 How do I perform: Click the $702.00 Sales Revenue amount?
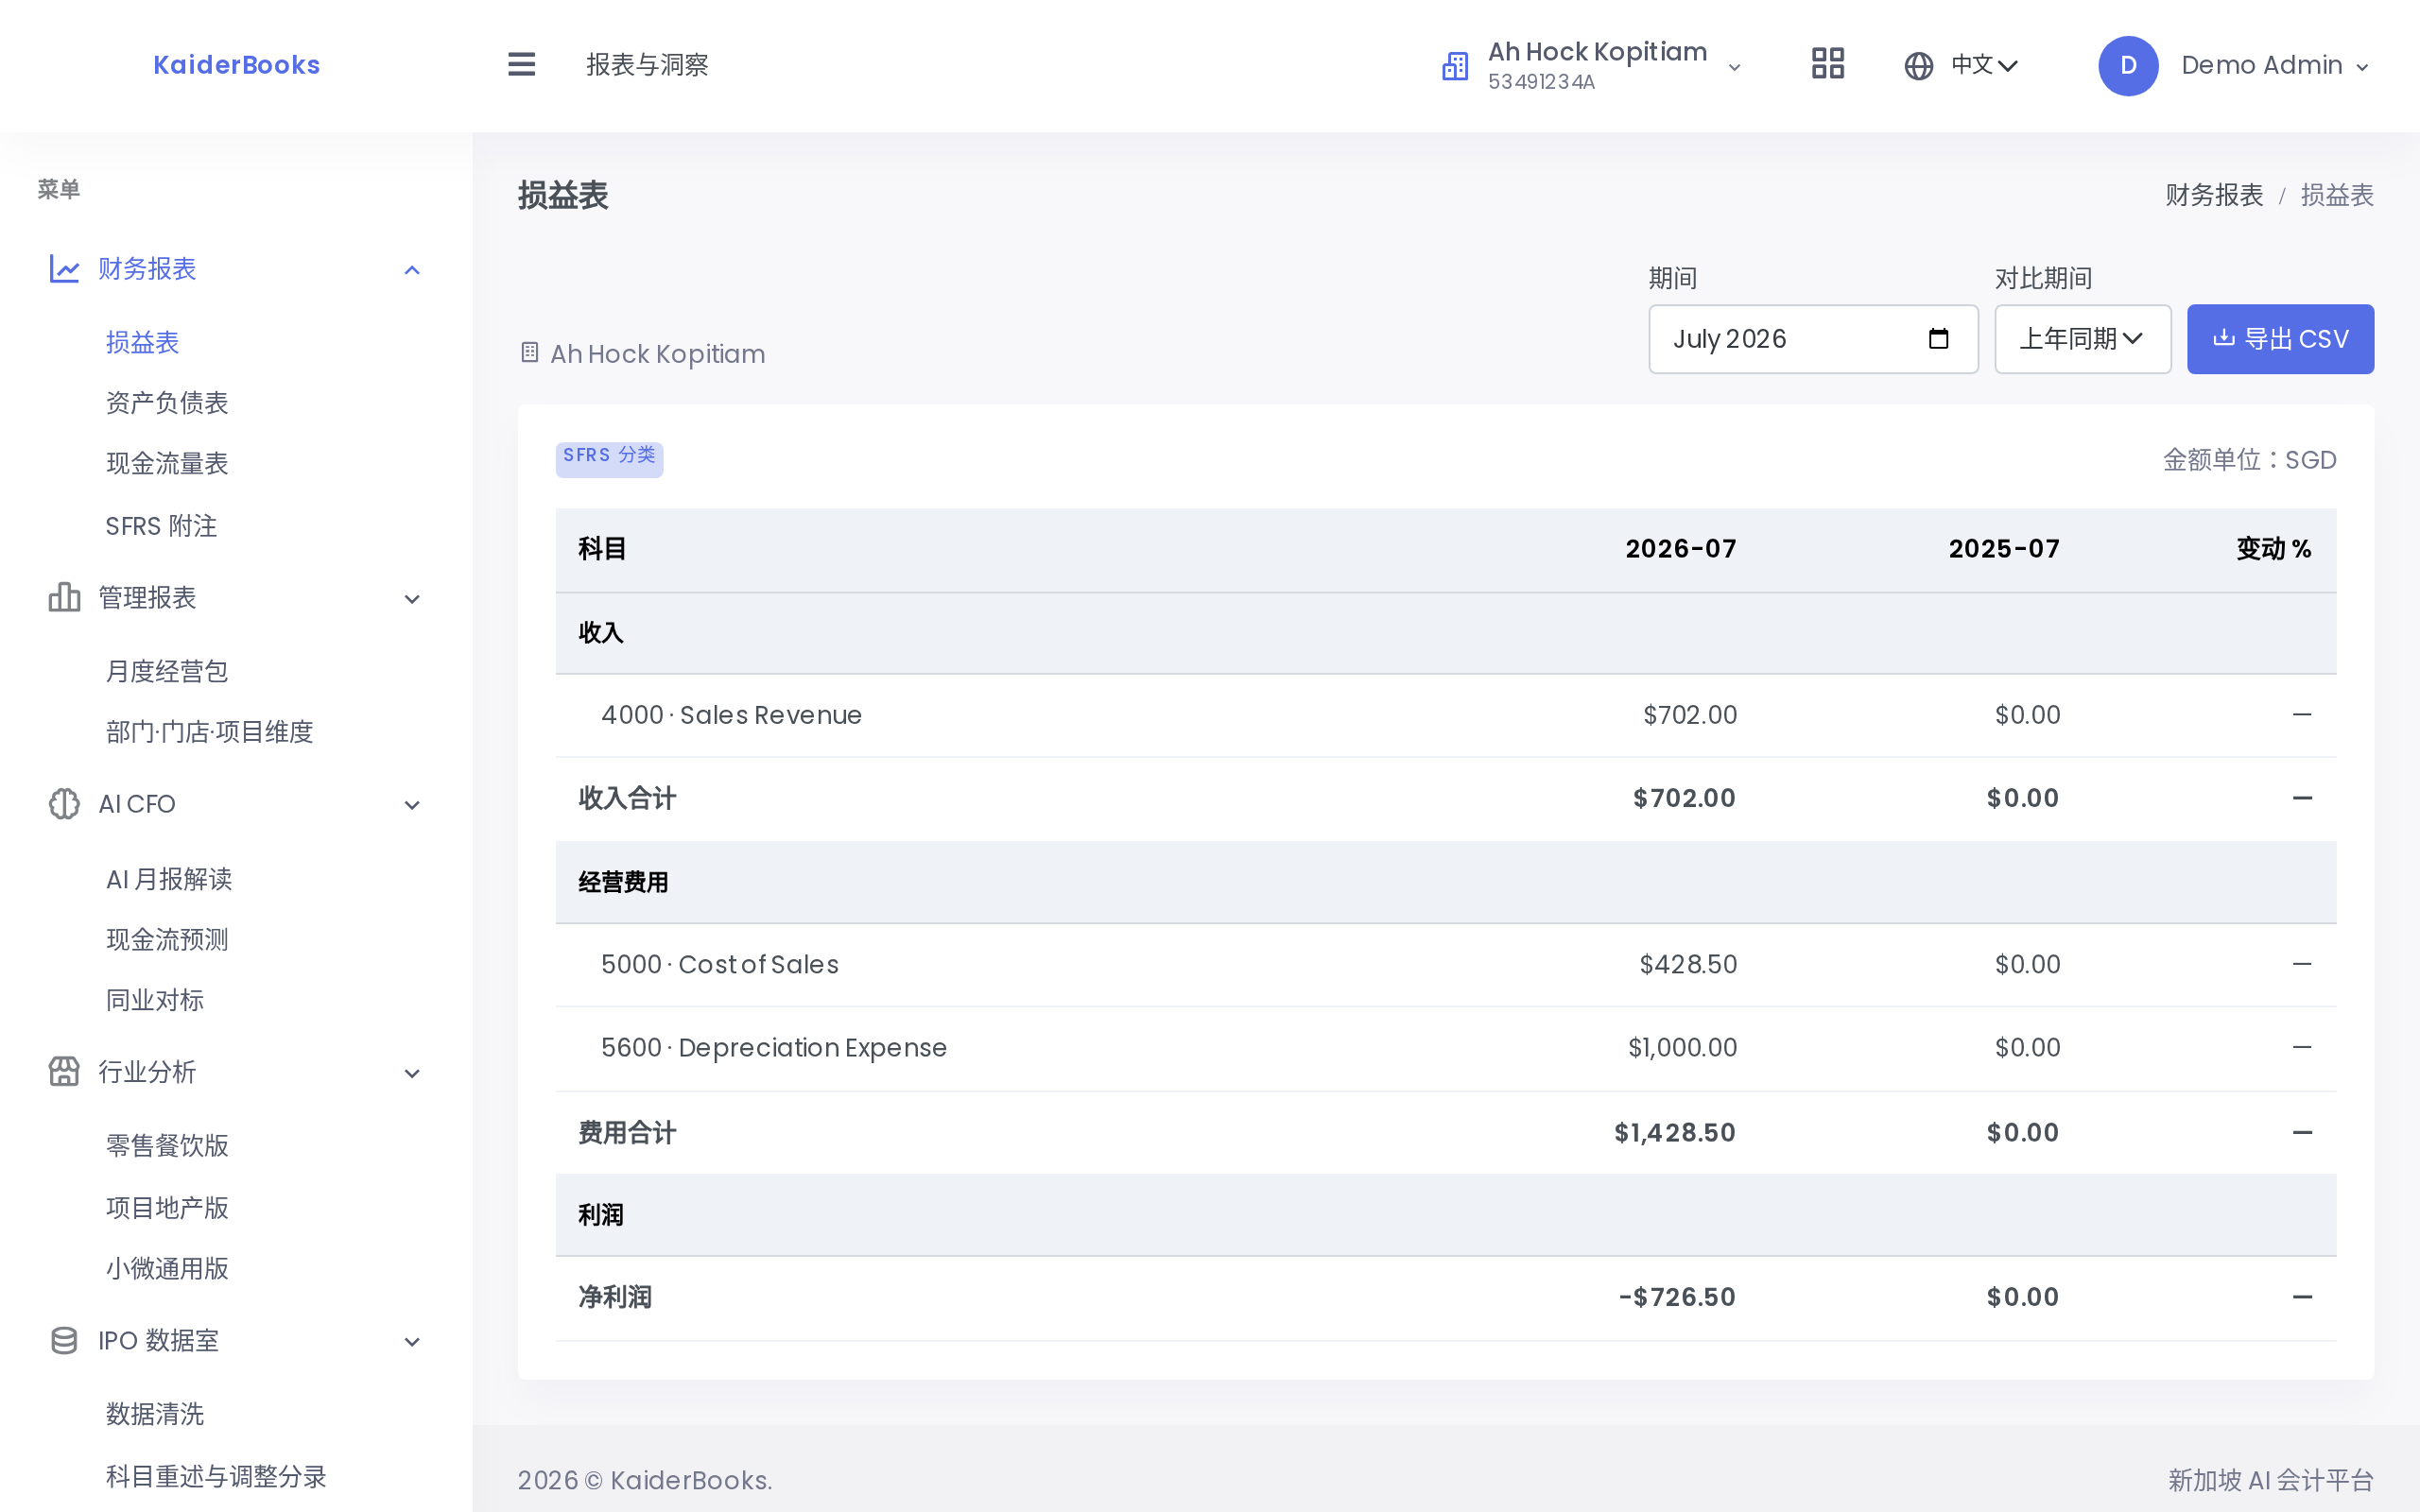(x=1690, y=715)
